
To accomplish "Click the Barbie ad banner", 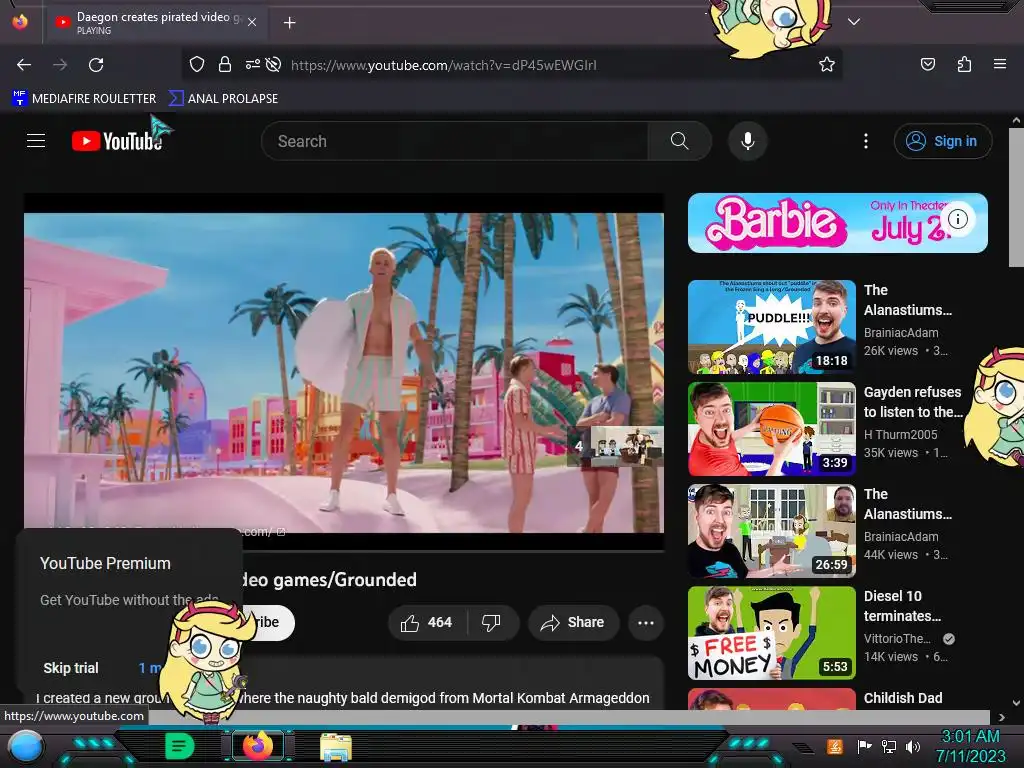I will point(837,223).
